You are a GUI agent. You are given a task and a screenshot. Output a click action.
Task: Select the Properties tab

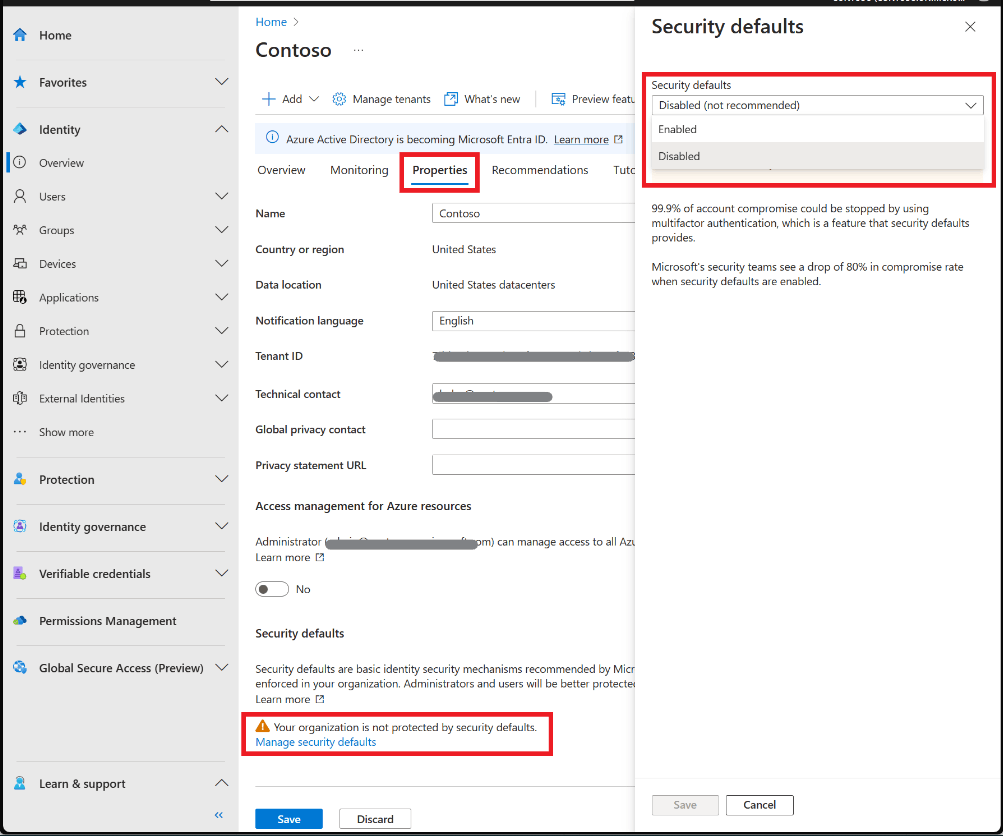pos(439,170)
